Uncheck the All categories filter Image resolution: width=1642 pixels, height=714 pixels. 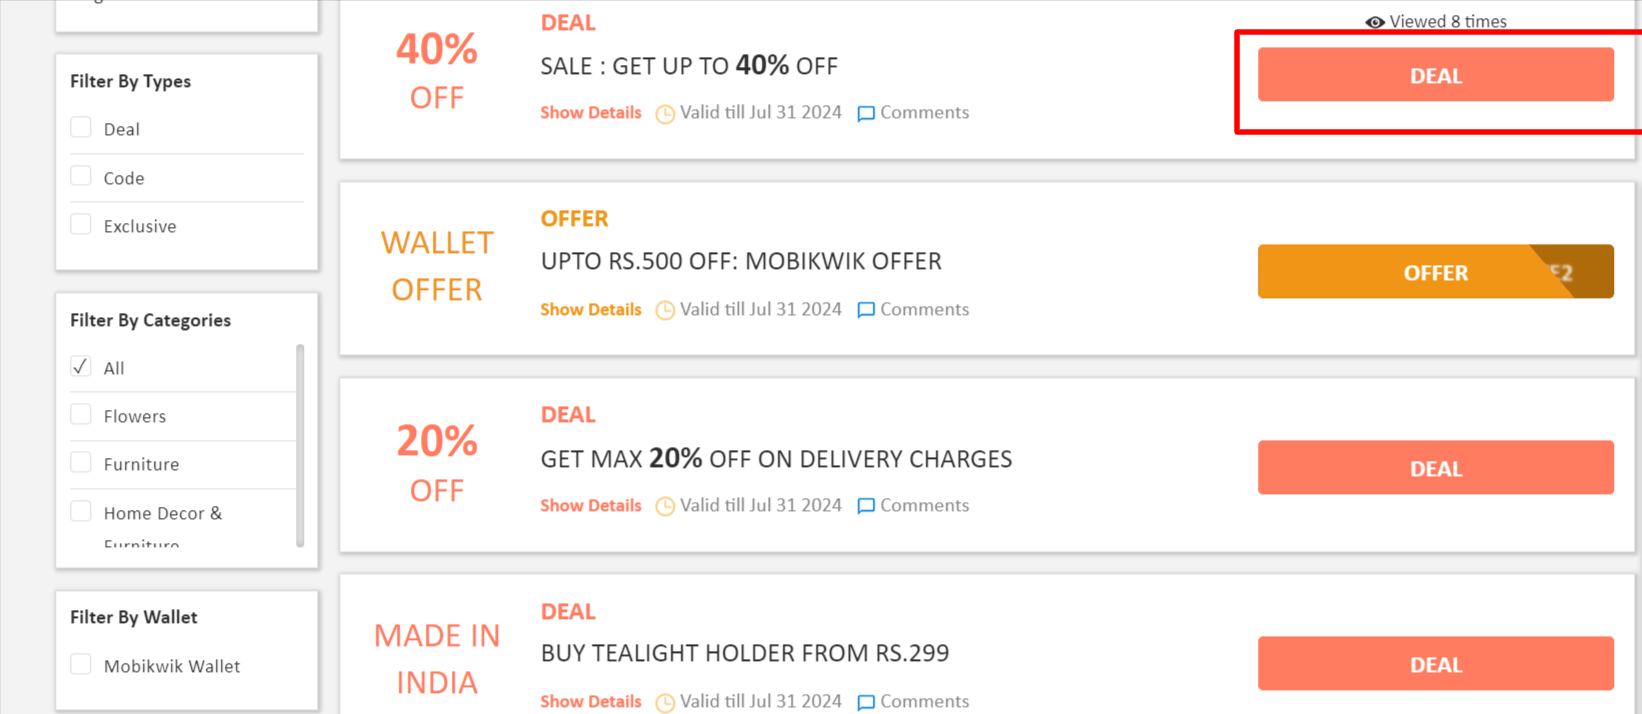pyautogui.click(x=80, y=366)
